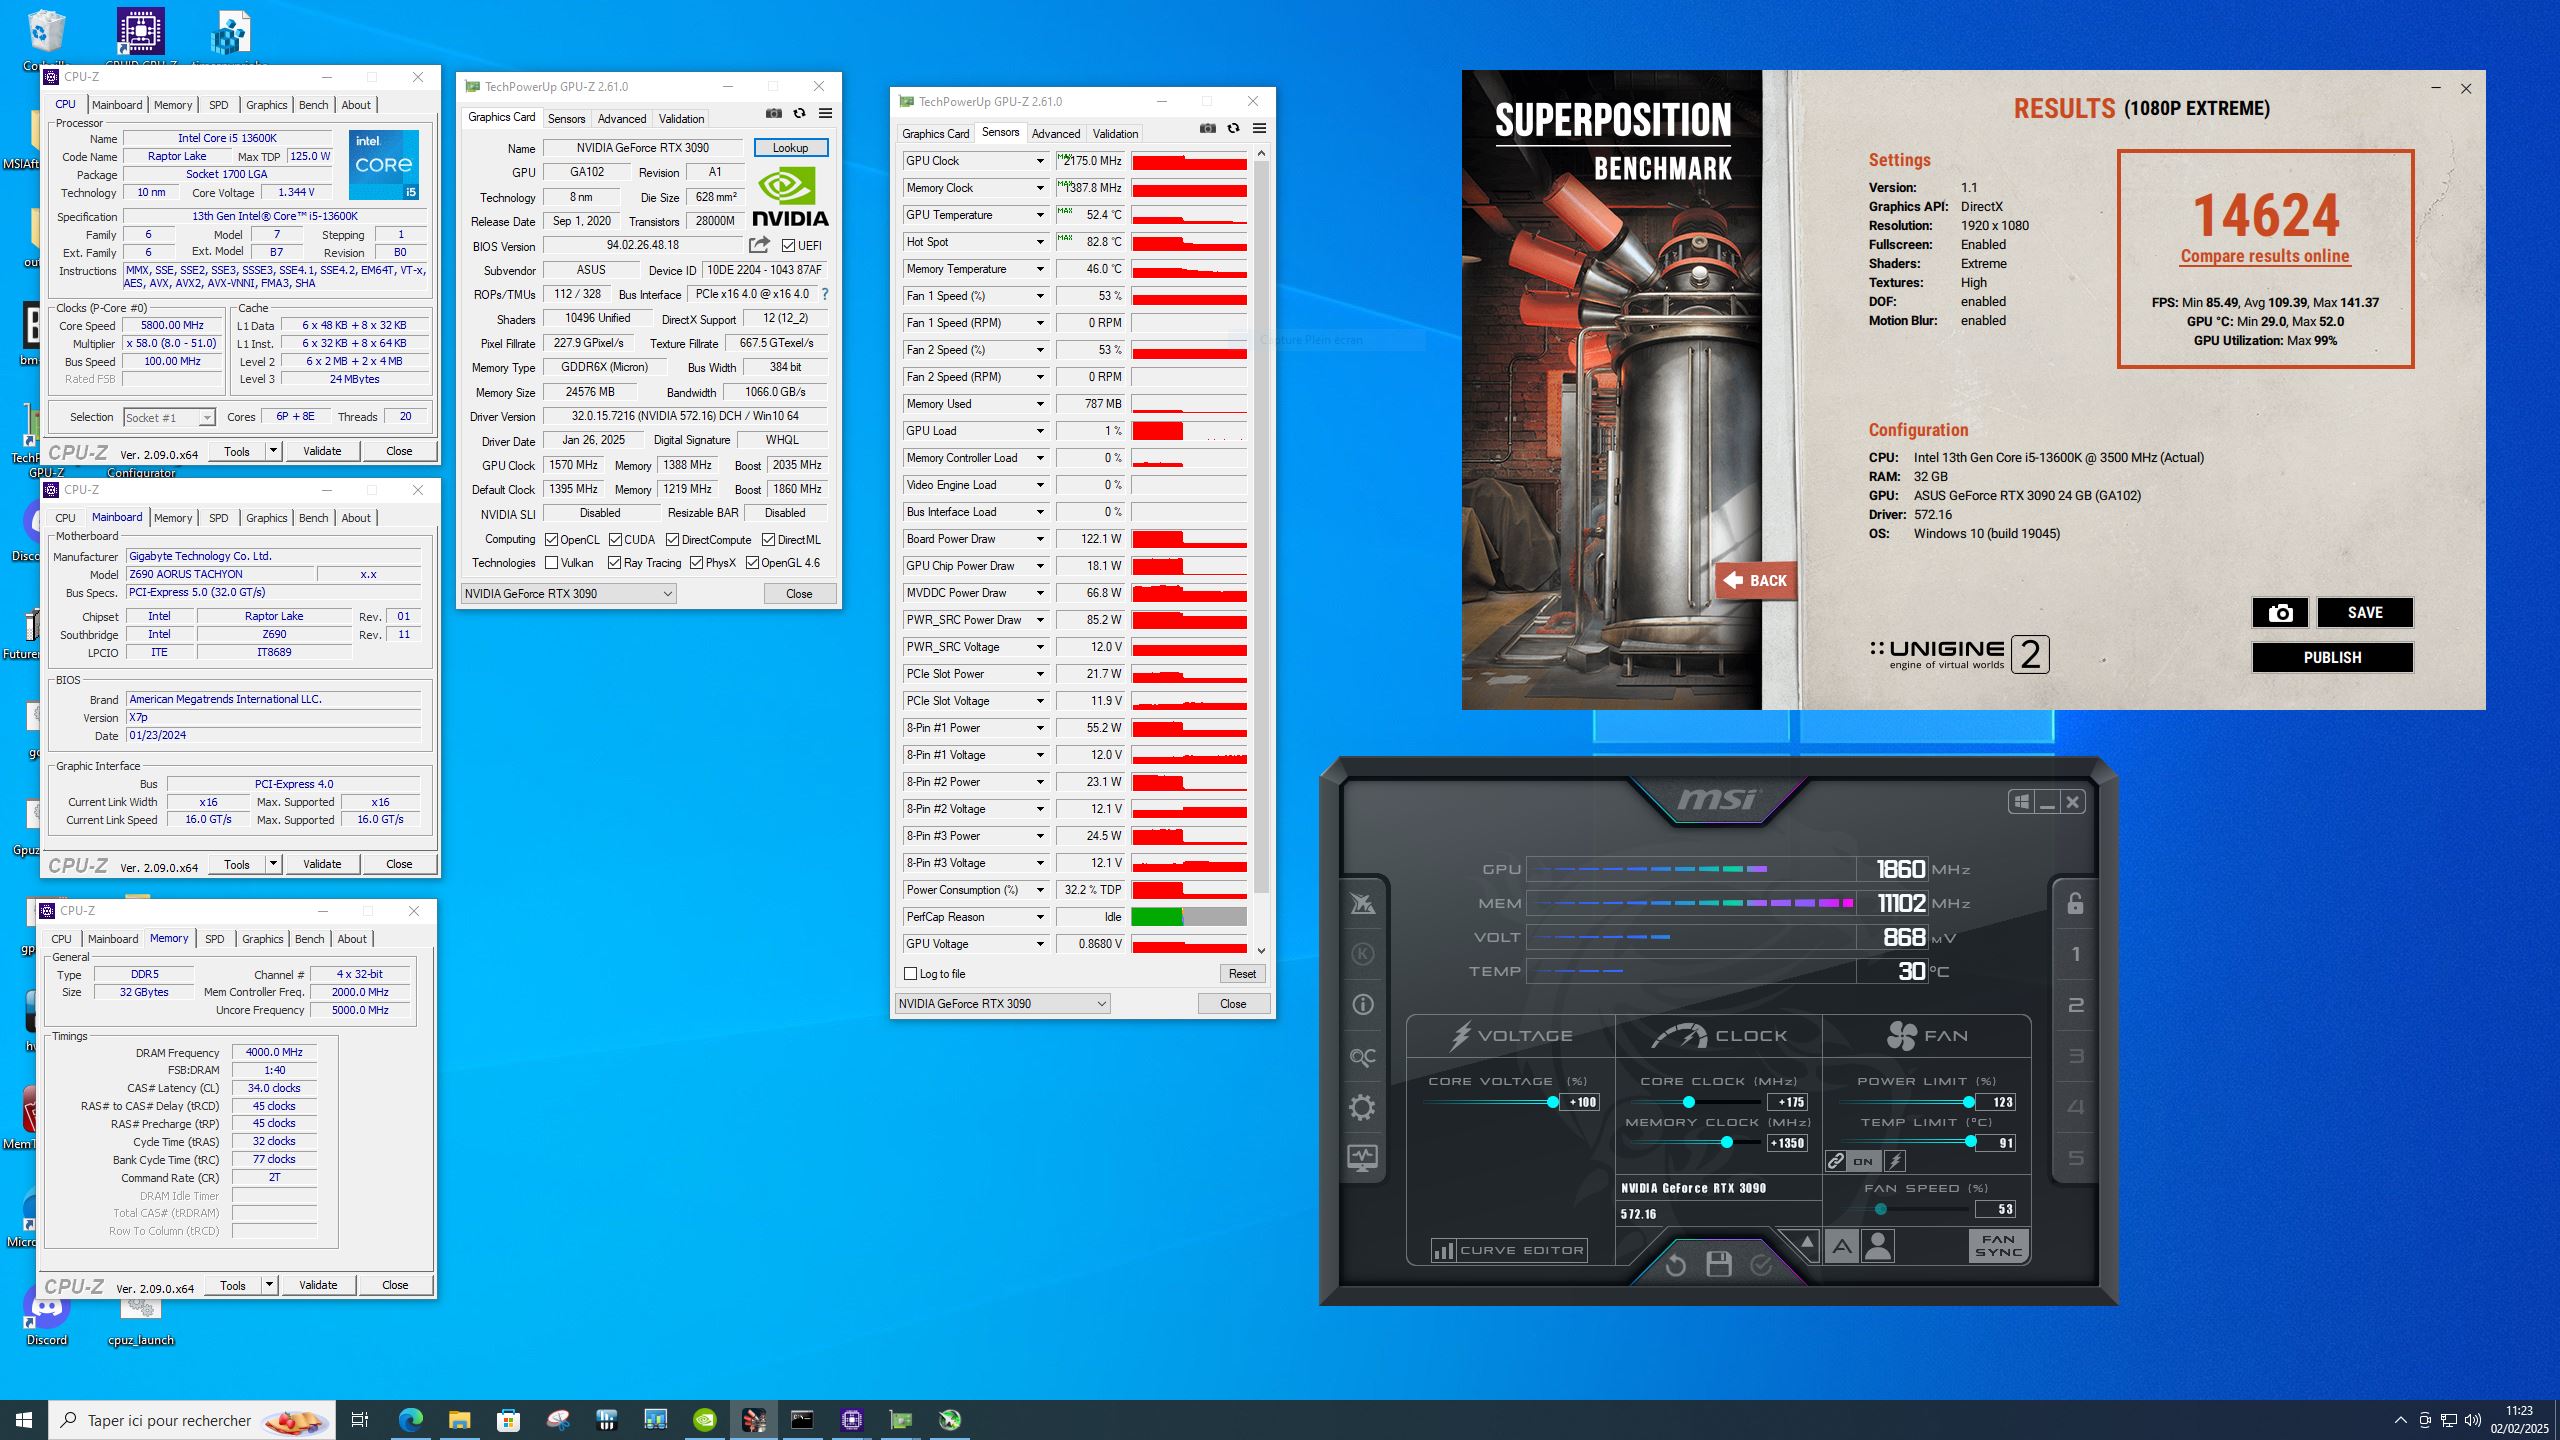
Task: Click GPU-Z Sensors window camera icon
Action: point(1207,129)
